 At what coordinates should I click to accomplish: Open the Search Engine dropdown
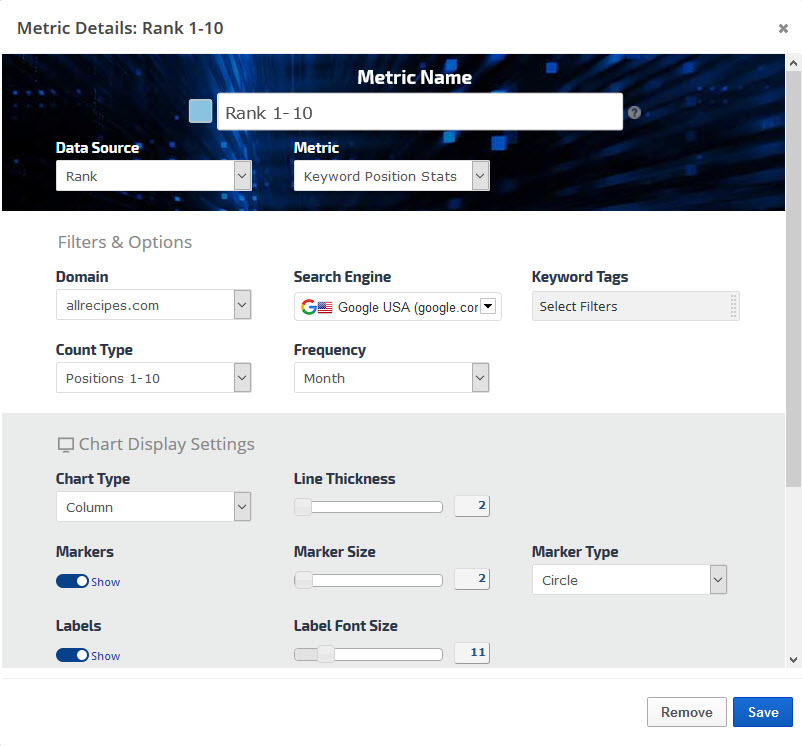[x=398, y=307]
